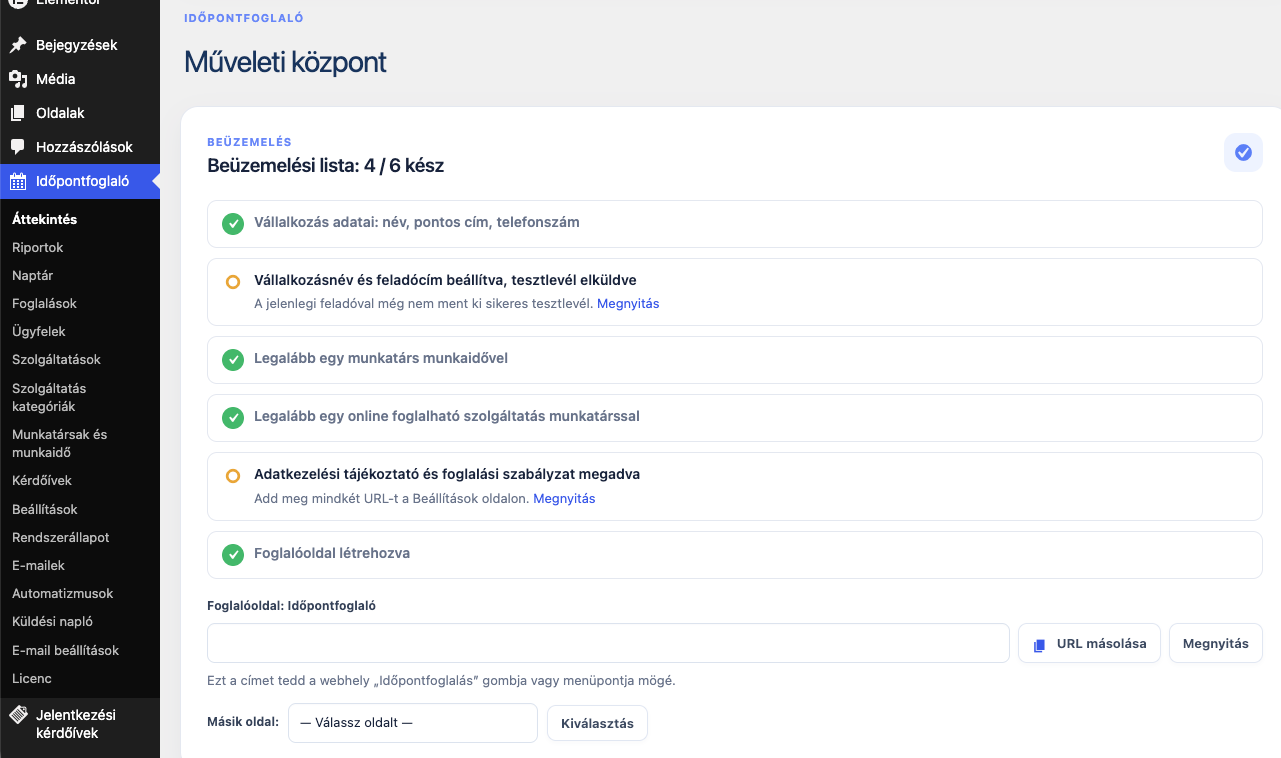Viewport: 1281px width, 758px height.
Task: Click the Jelentkezési kérdőívek menu icon
Action: 18,715
